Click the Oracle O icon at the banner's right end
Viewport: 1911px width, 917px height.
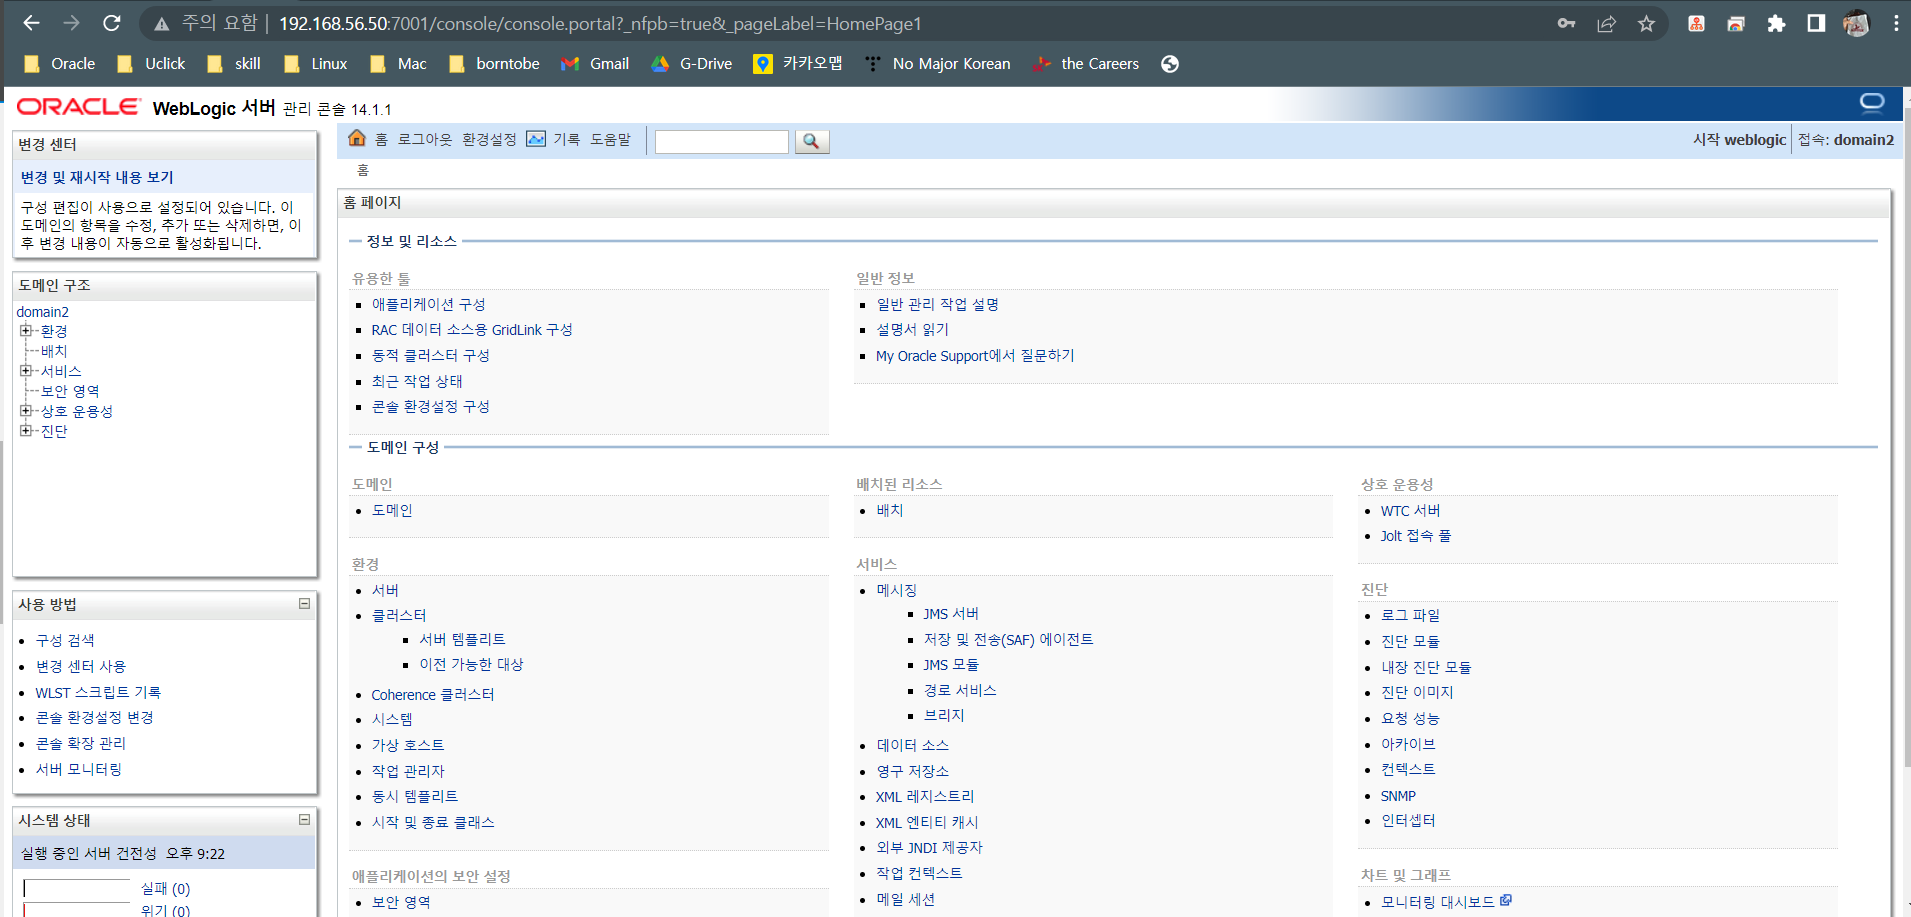click(1872, 103)
